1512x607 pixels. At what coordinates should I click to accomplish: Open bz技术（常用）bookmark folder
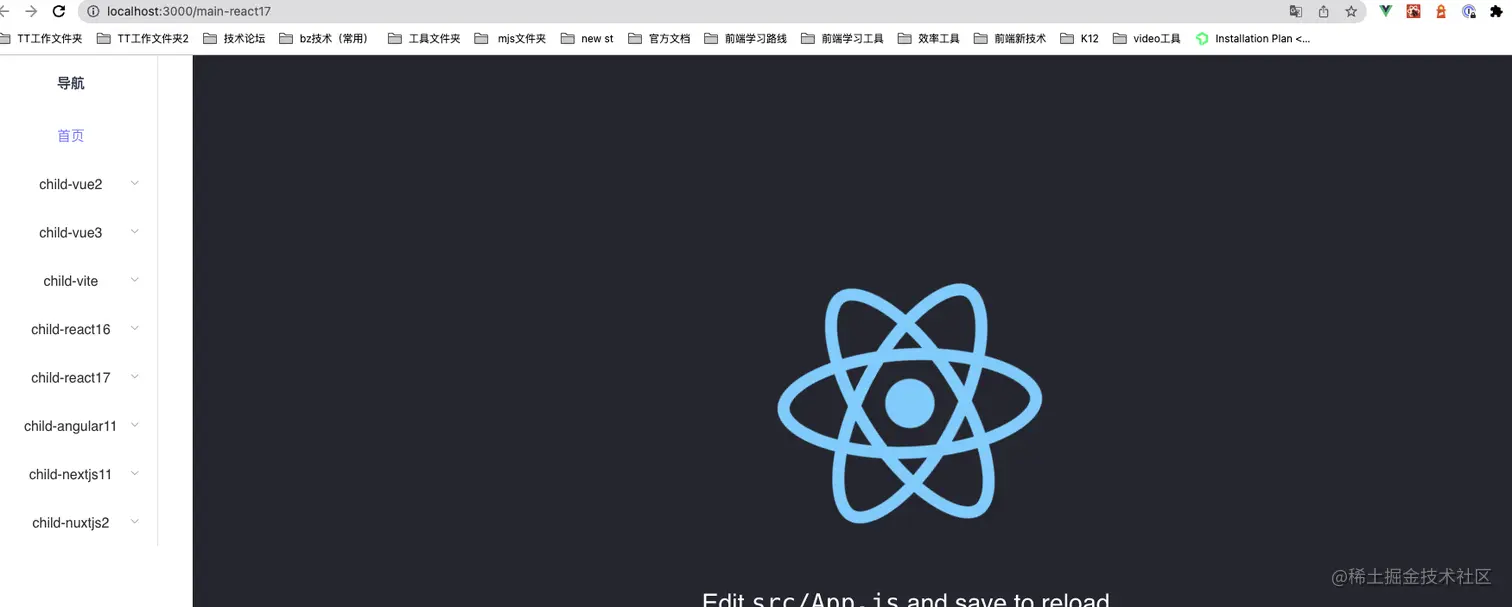pyautogui.click(x=324, y=38)
